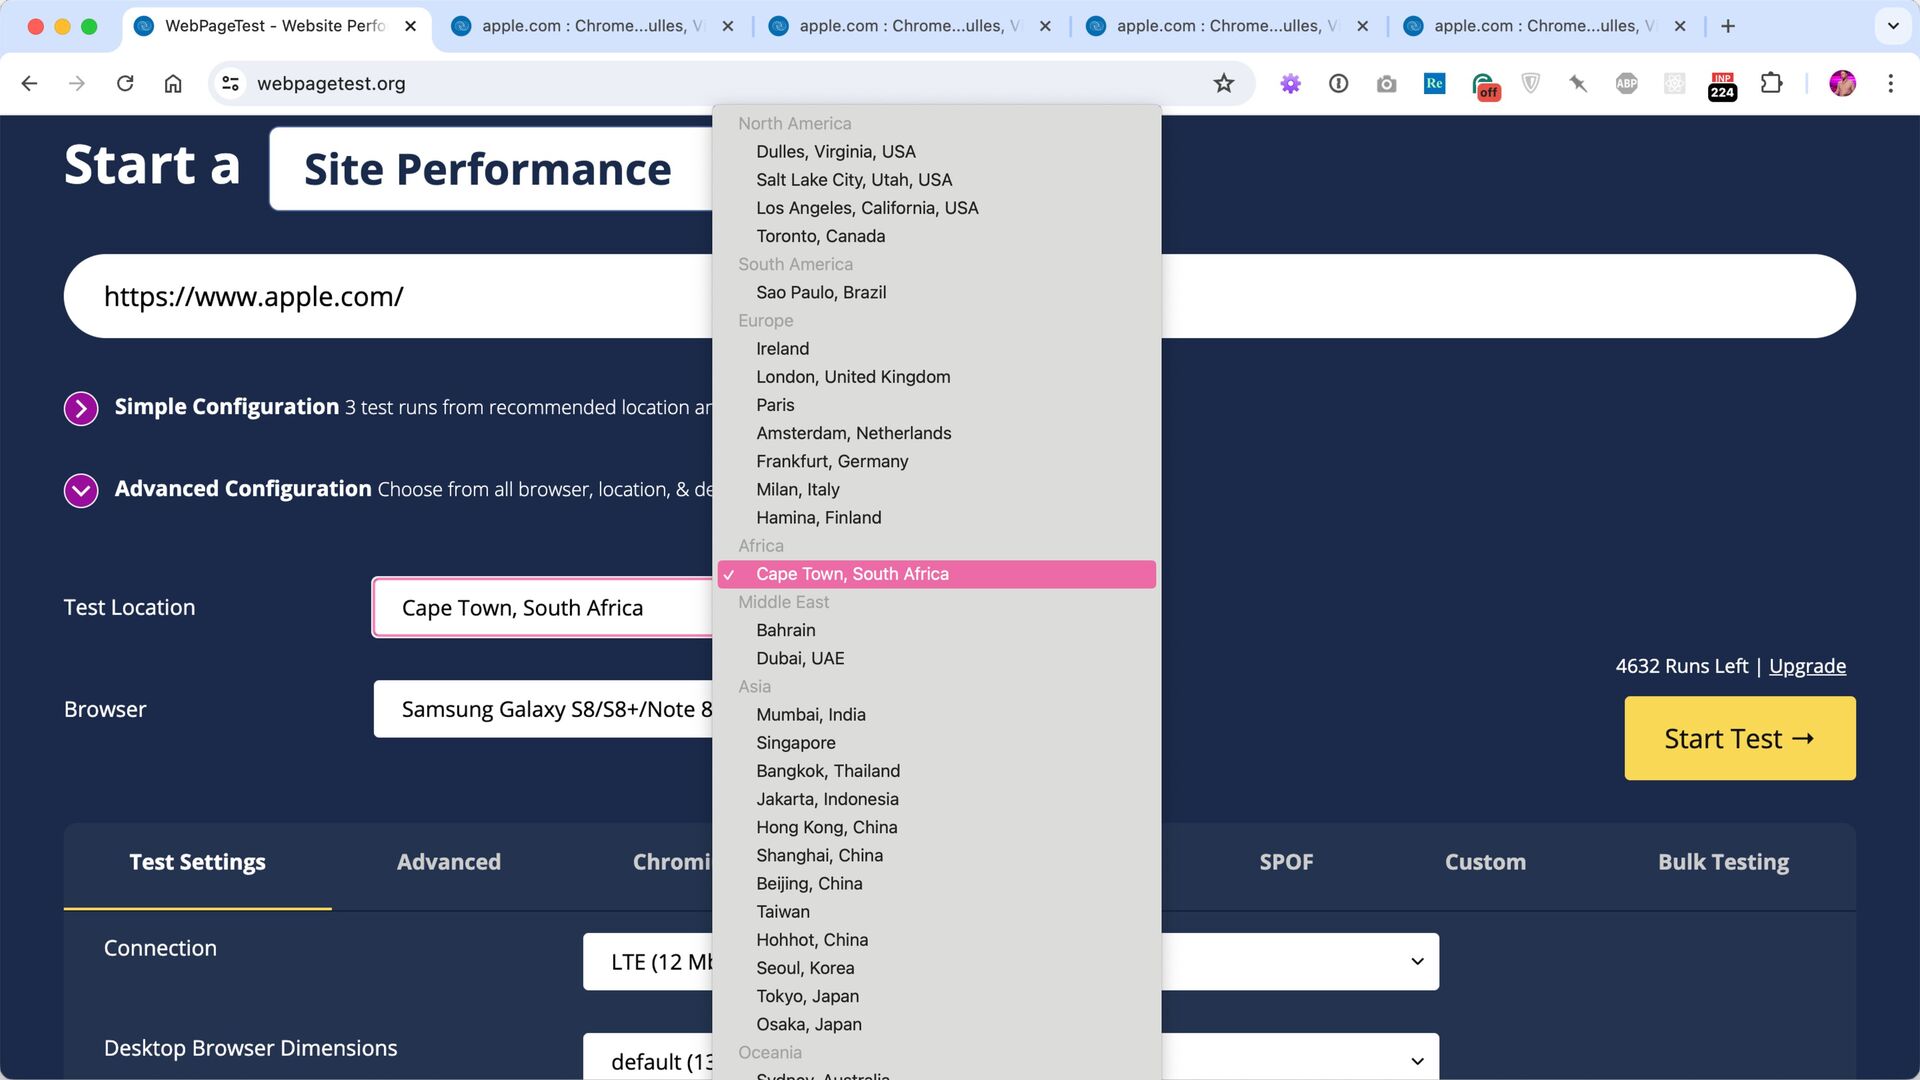
Task: Select Dubai, UAE
Action: pyautogui.click(x=937, y=658)
